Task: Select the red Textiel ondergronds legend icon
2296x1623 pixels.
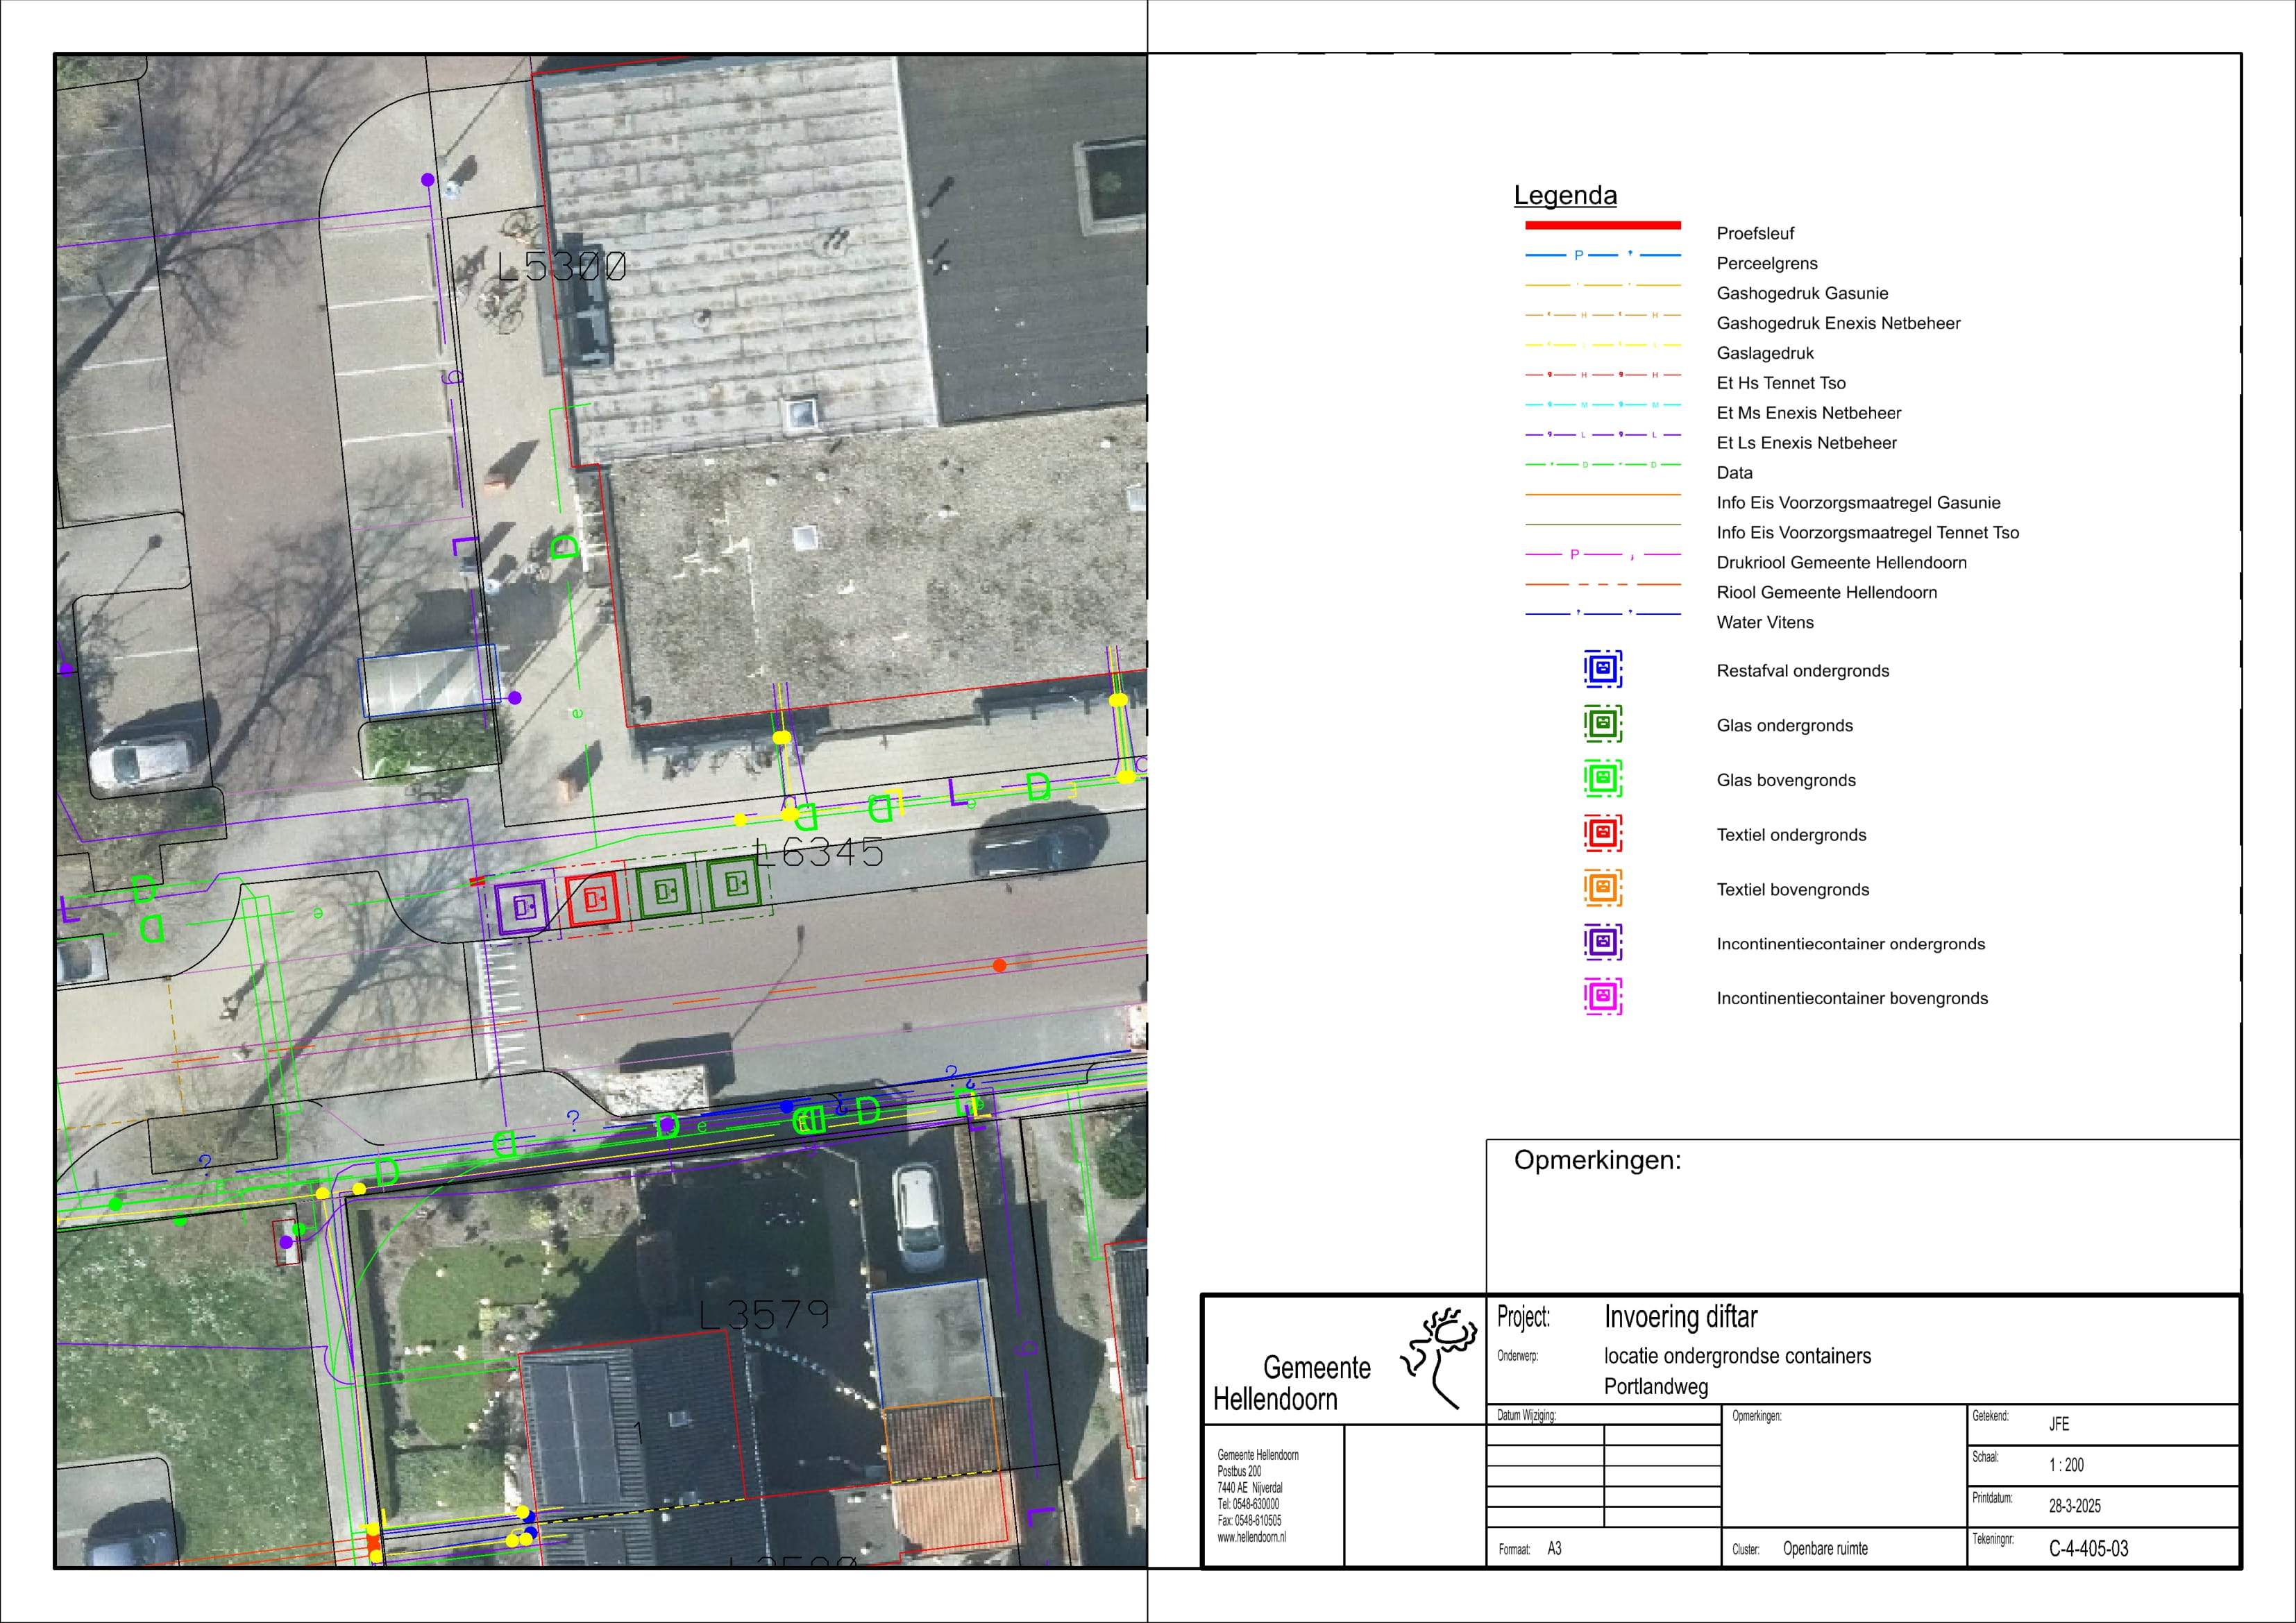Action: tap(1602, 833)
